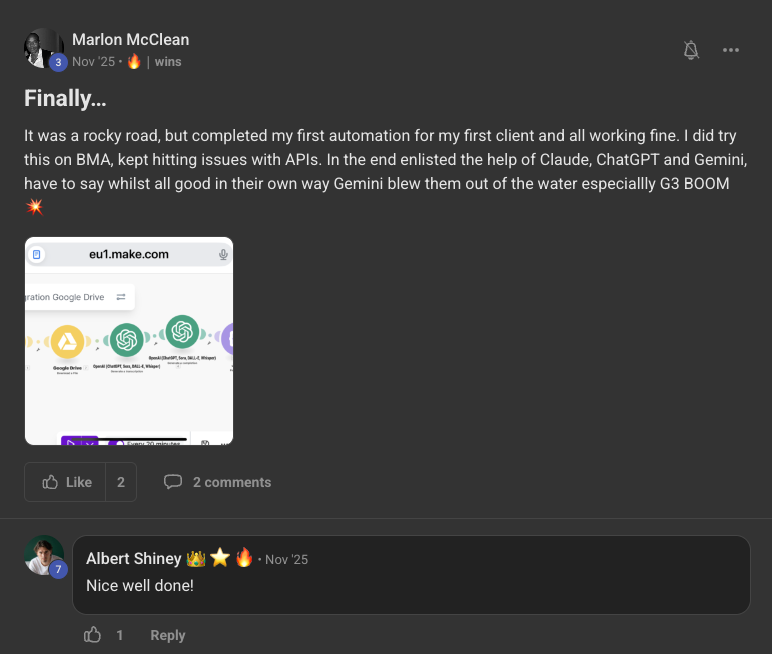Click Marlon McClean's profile avatar

click(43, 48)
